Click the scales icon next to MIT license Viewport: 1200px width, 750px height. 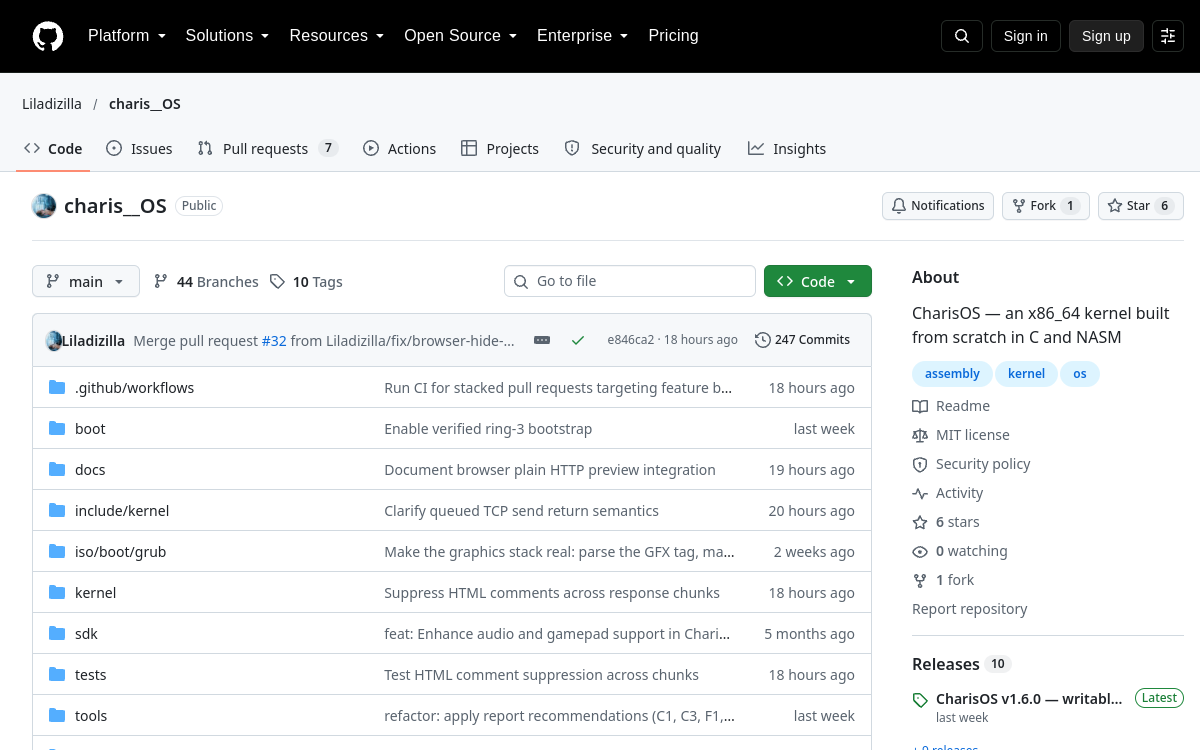(920, 435)
